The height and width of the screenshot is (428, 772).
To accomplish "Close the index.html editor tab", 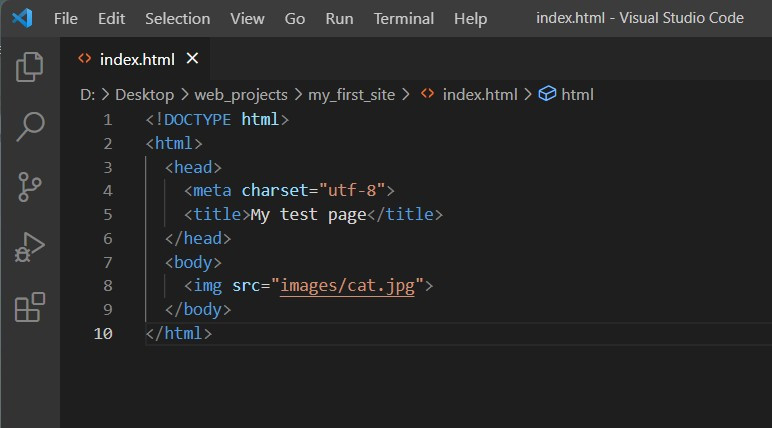I will point(193,59).
